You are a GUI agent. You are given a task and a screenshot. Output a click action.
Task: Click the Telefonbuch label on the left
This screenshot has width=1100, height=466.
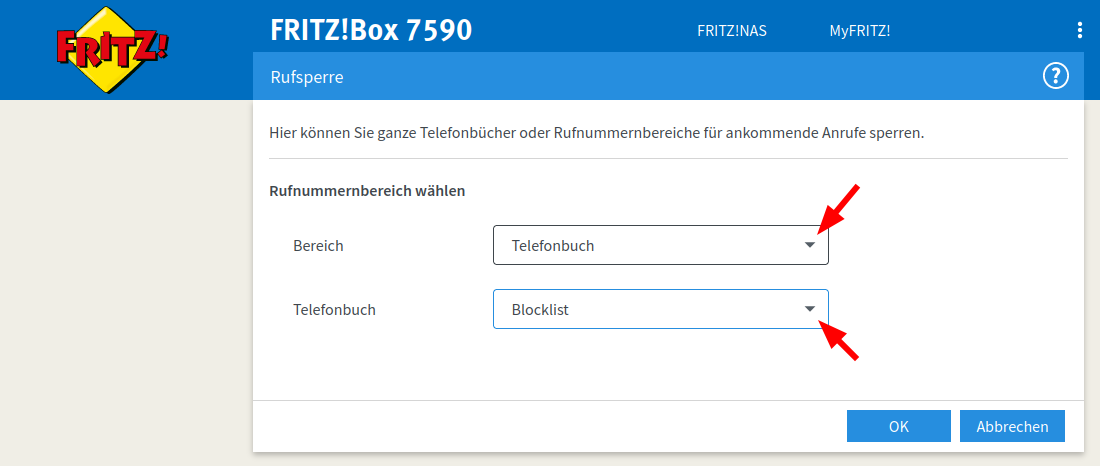334,310
